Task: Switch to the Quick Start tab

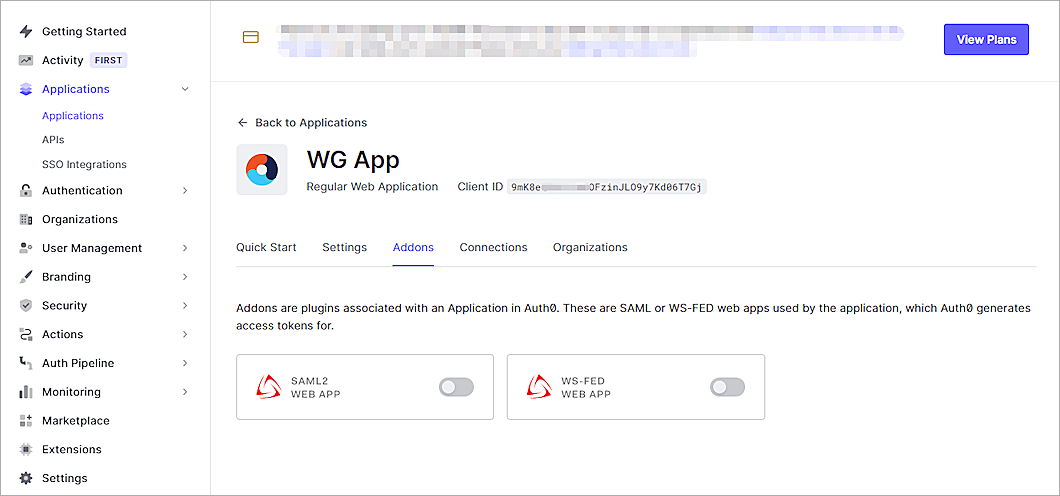Action: [x=266, y=247]
